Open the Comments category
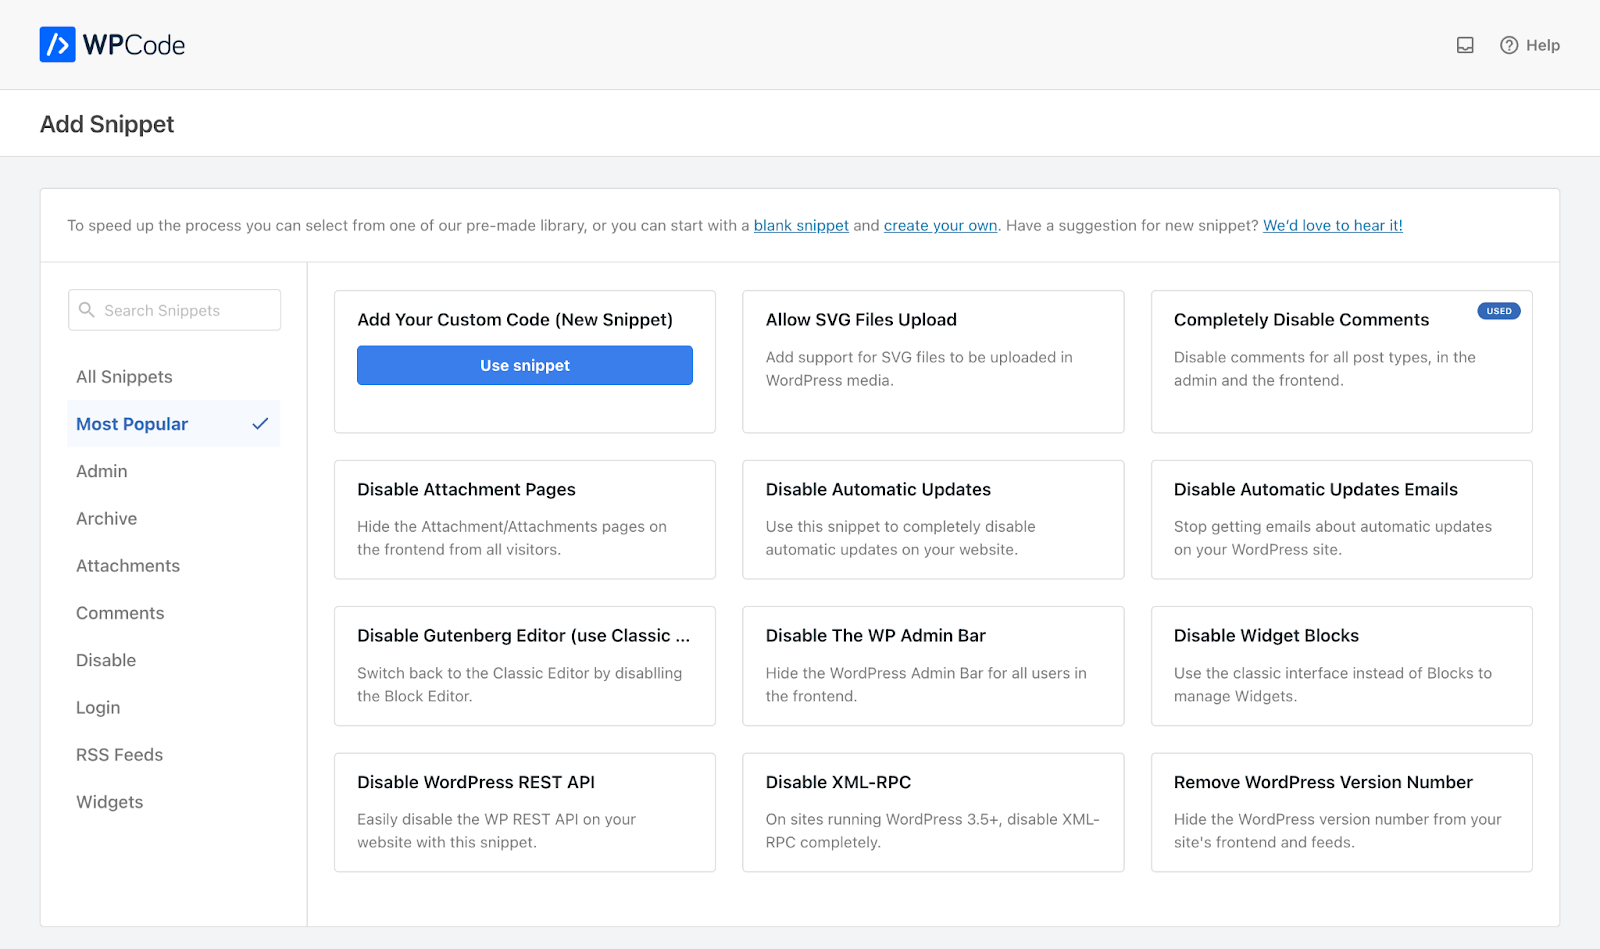This screenshot has width=1600, height=949. 120,613
